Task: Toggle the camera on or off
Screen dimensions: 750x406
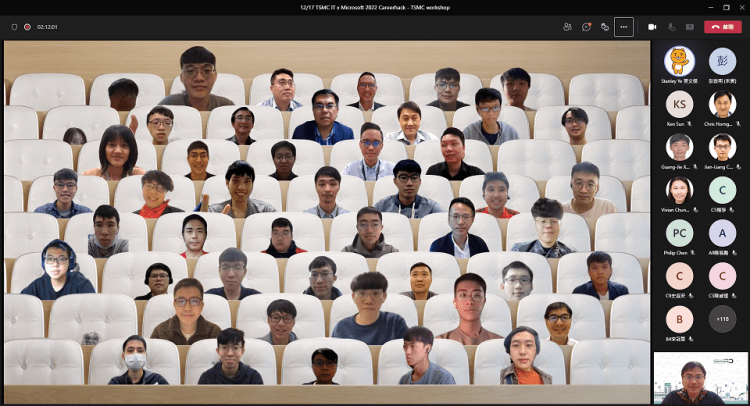Action: coord(652,27)
